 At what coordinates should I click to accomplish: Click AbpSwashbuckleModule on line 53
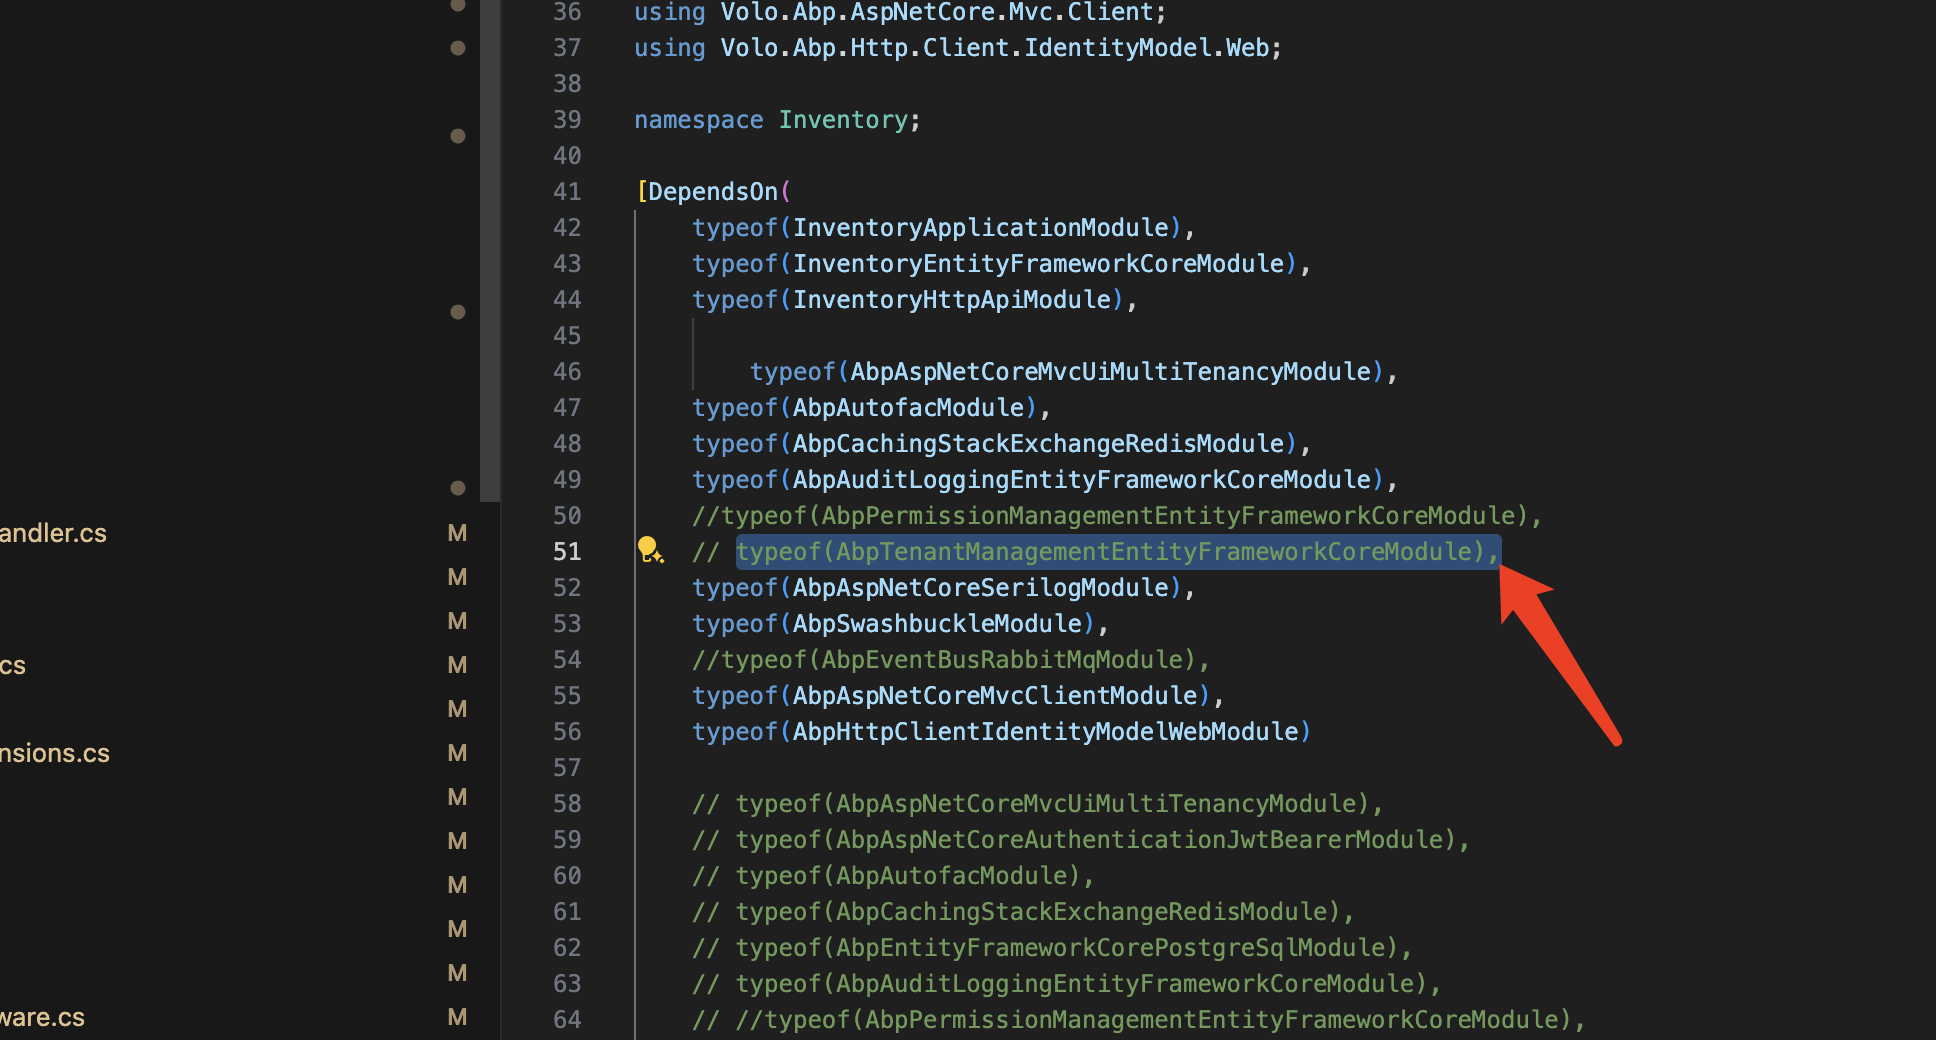(x=937, y=624)
